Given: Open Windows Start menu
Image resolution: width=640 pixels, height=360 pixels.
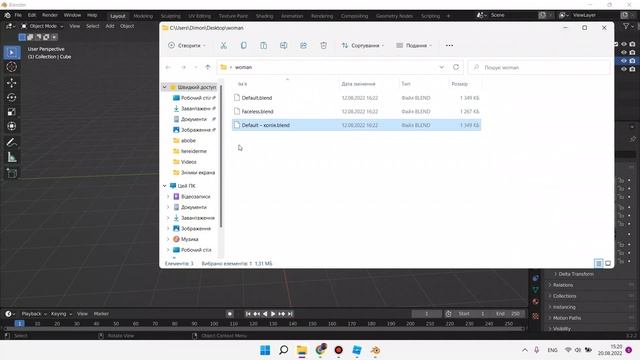Looking at the screenshot, I should [x=265, y=350].
